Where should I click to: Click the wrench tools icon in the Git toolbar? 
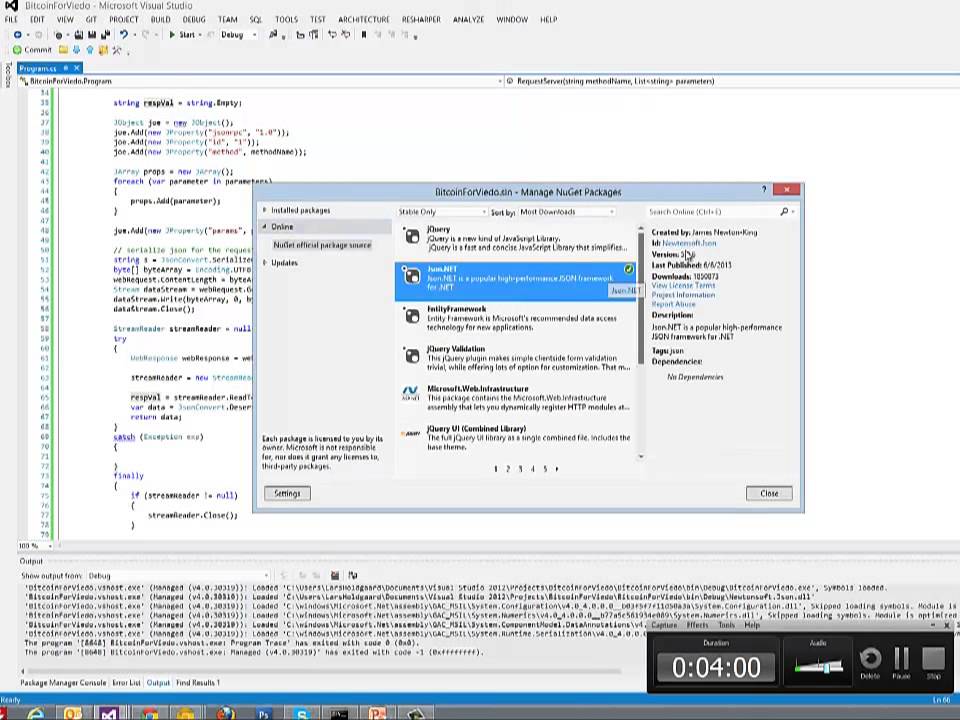point(116,50)
